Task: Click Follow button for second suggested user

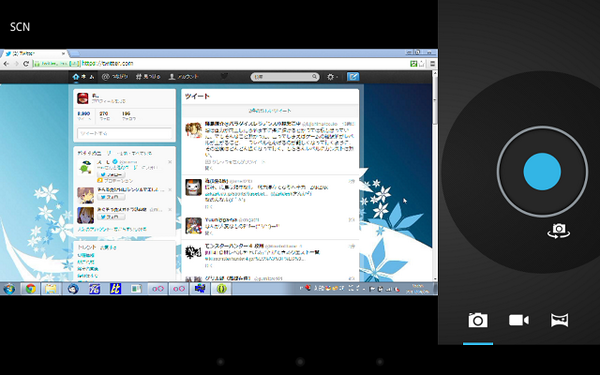Action: pos(111,197)
